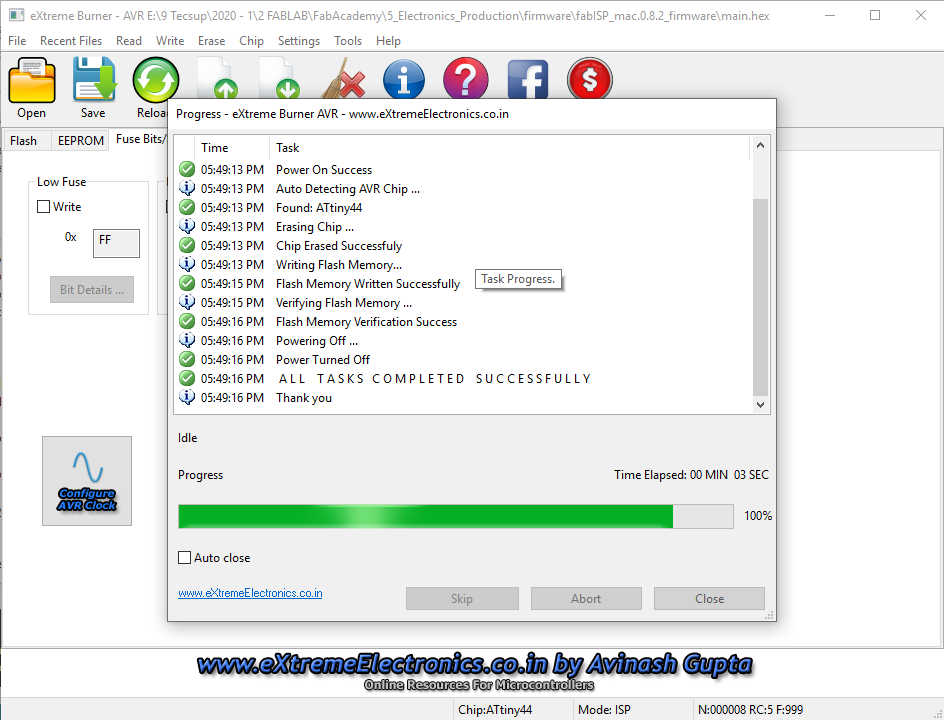Select the 'Found: ATtiny44' row text
944x720 pixels.
(x=319, y=208)
